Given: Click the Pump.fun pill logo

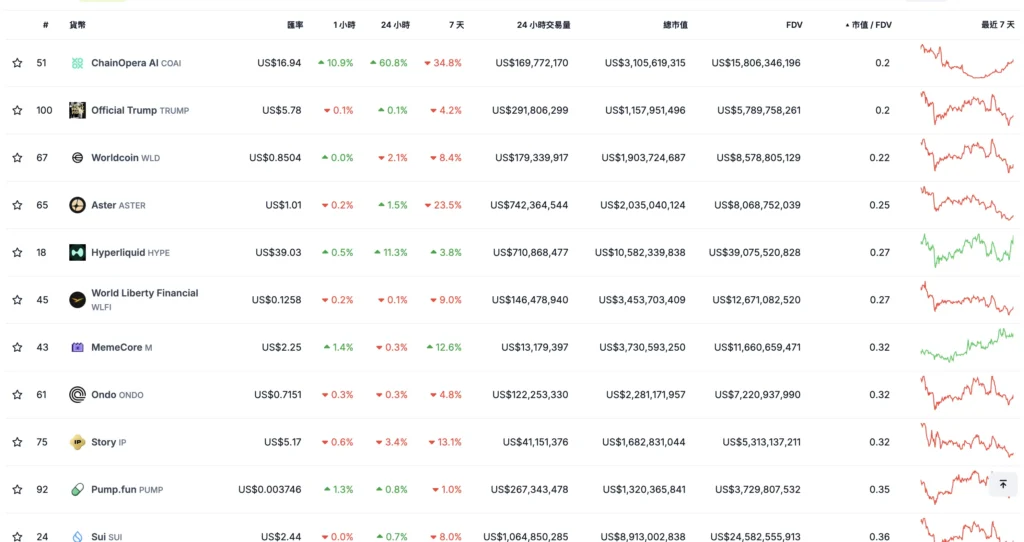Looking at the screenshot, I should [77, 489].
